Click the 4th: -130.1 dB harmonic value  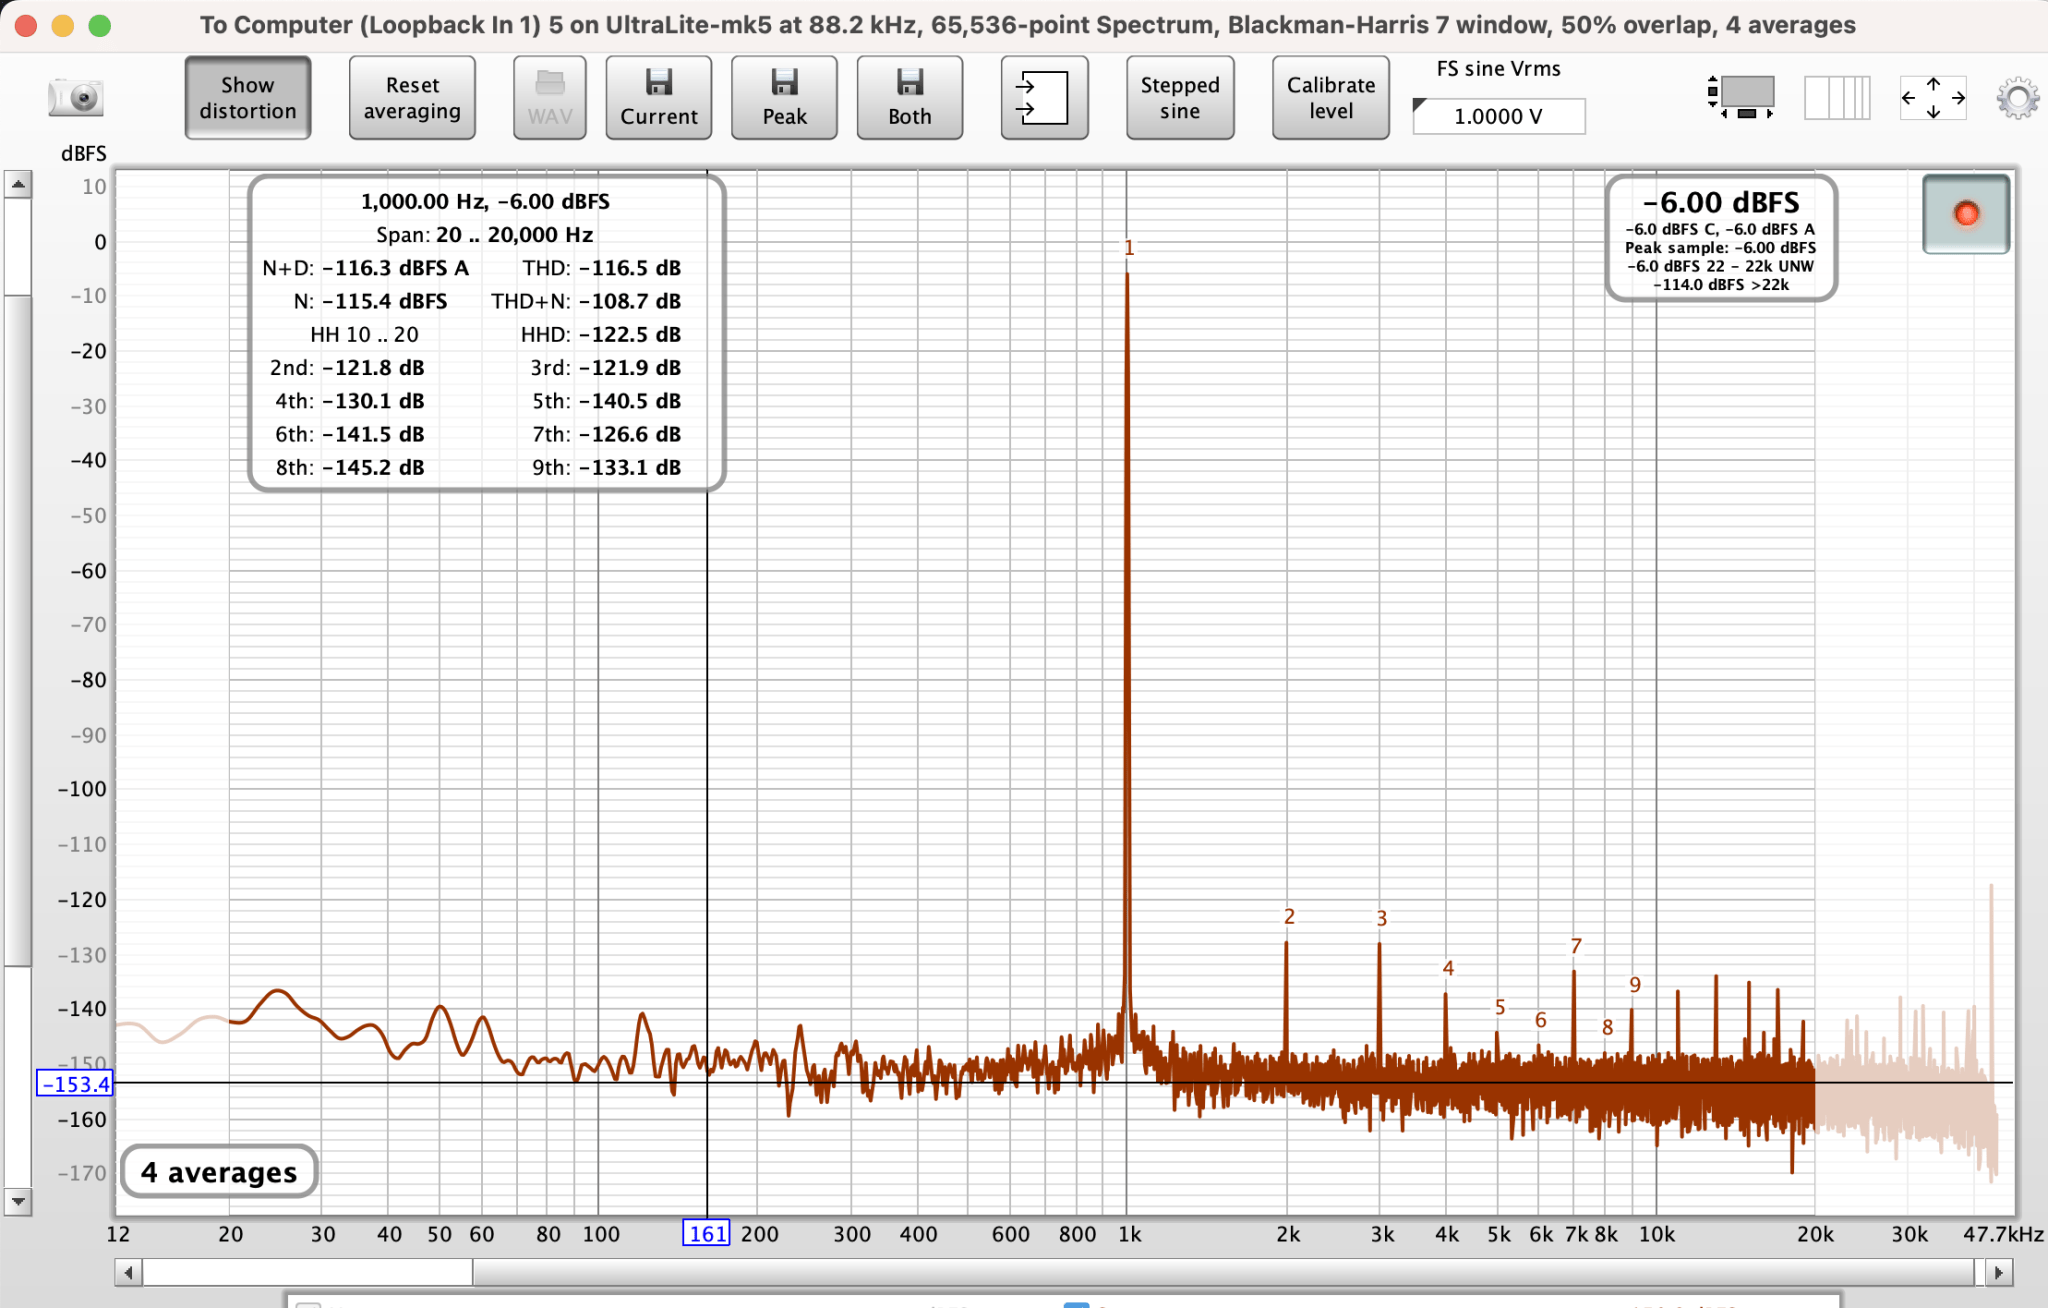click(349, 401)
